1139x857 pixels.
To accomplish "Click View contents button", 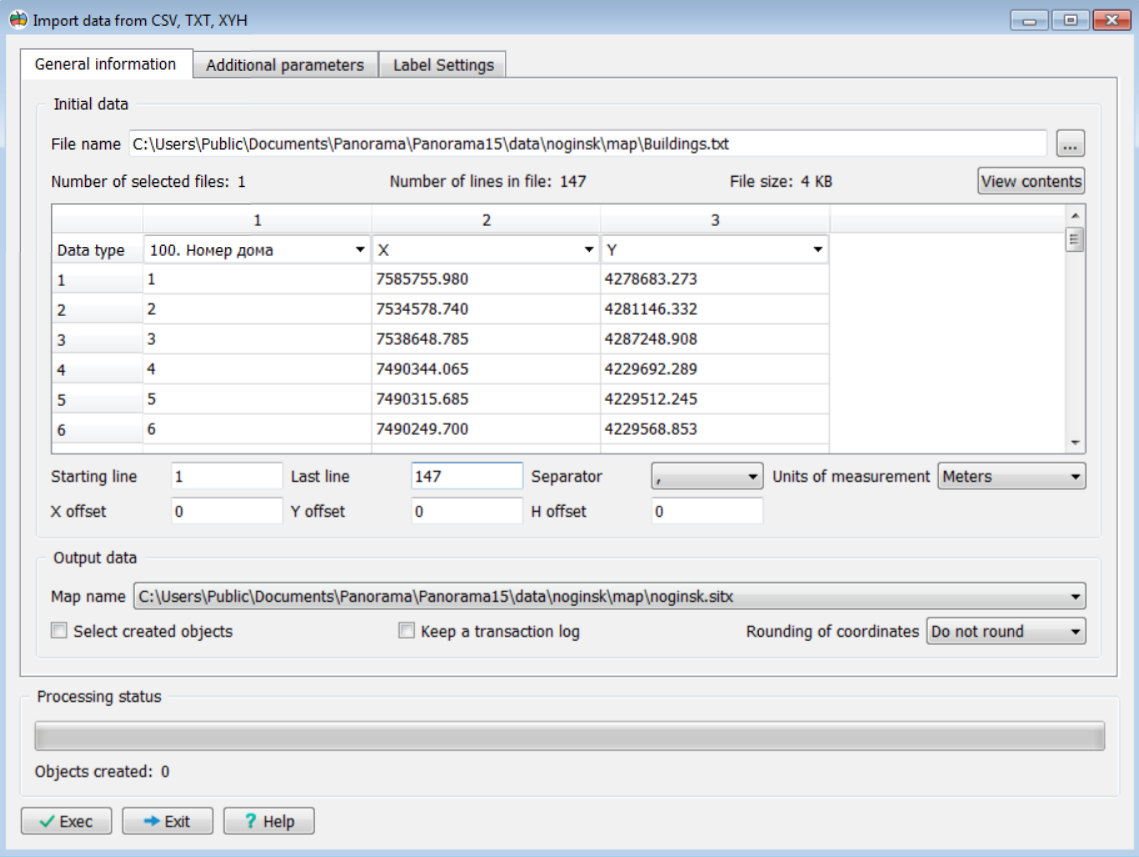I will (x=1030, y=181).
